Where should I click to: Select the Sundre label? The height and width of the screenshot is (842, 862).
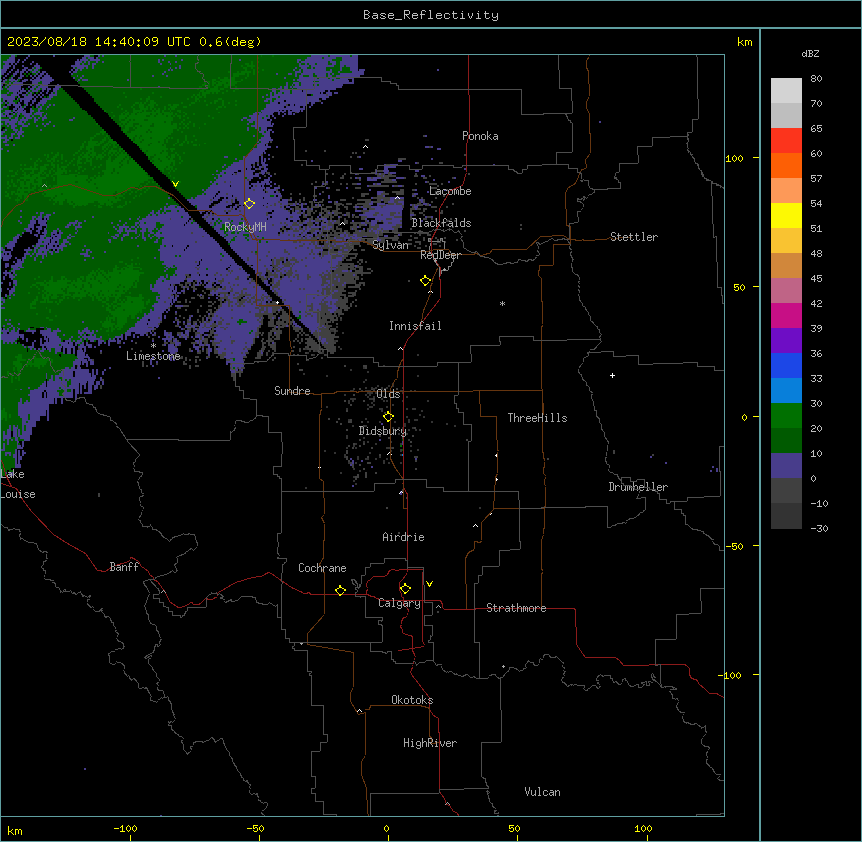tap(292, 391)
